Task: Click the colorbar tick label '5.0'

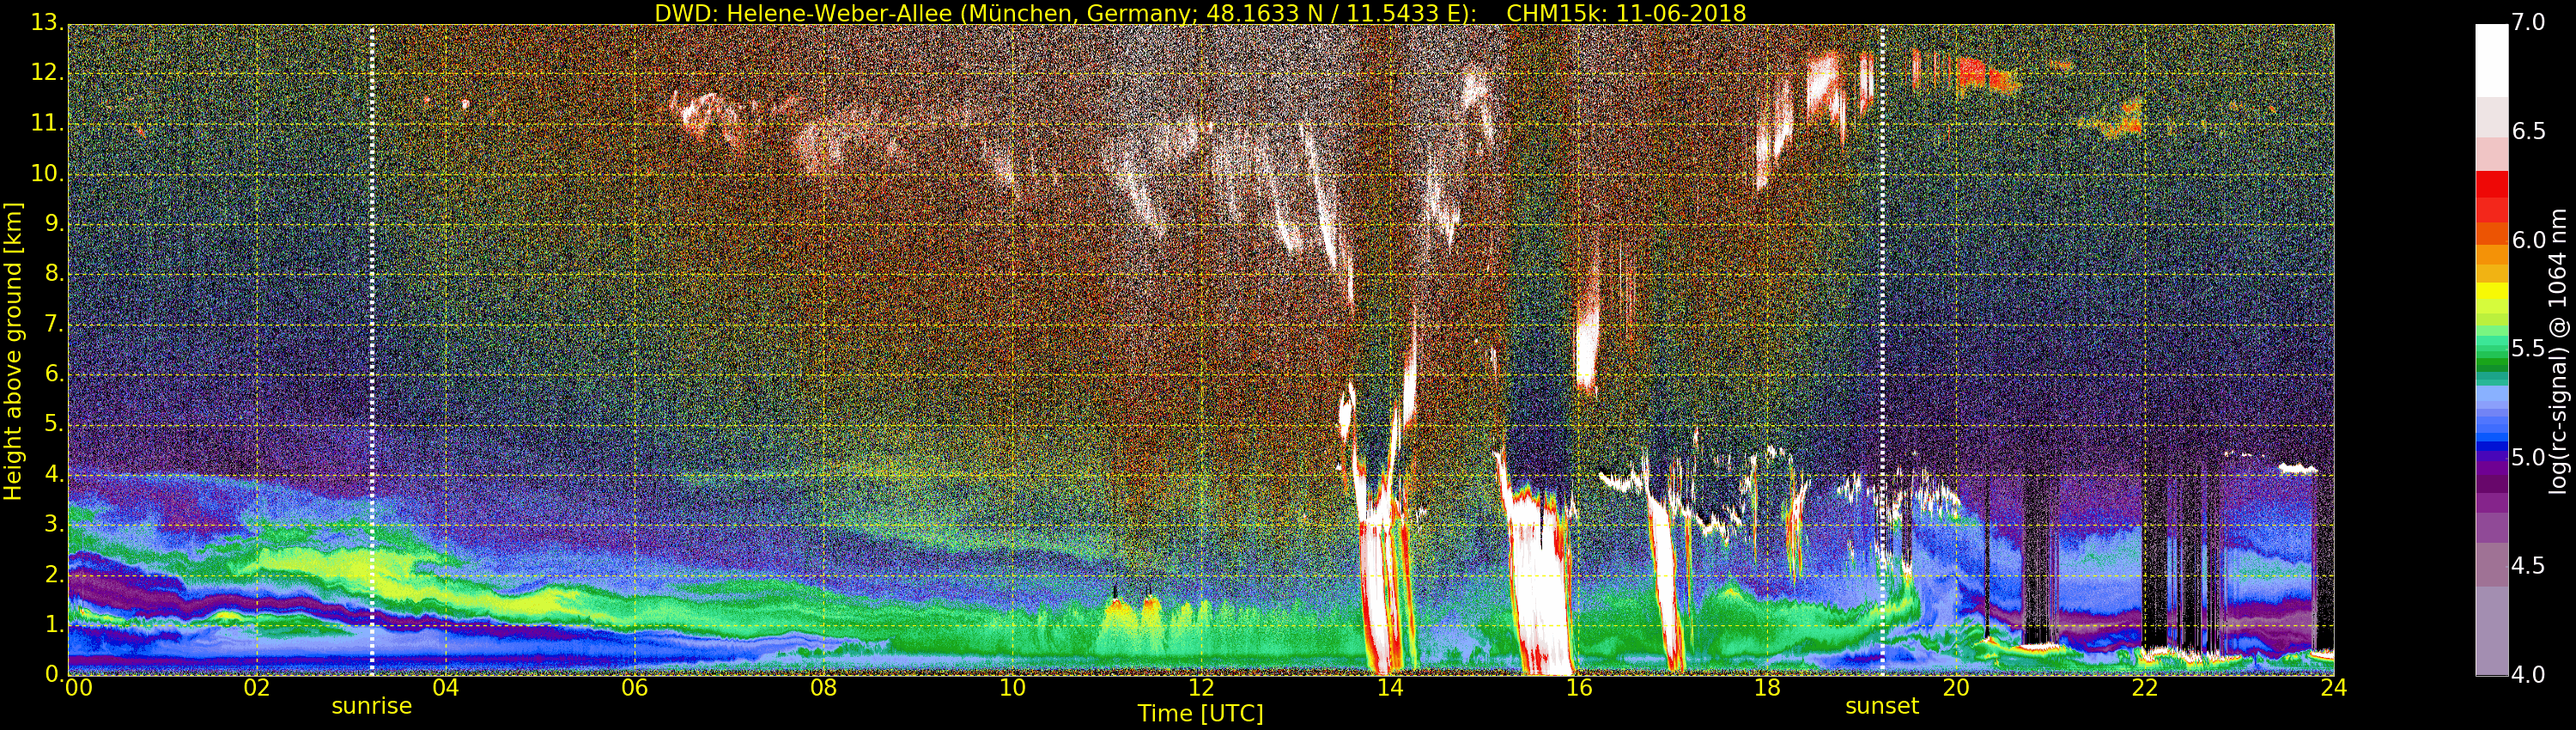Action: [x=2528, y=458]
